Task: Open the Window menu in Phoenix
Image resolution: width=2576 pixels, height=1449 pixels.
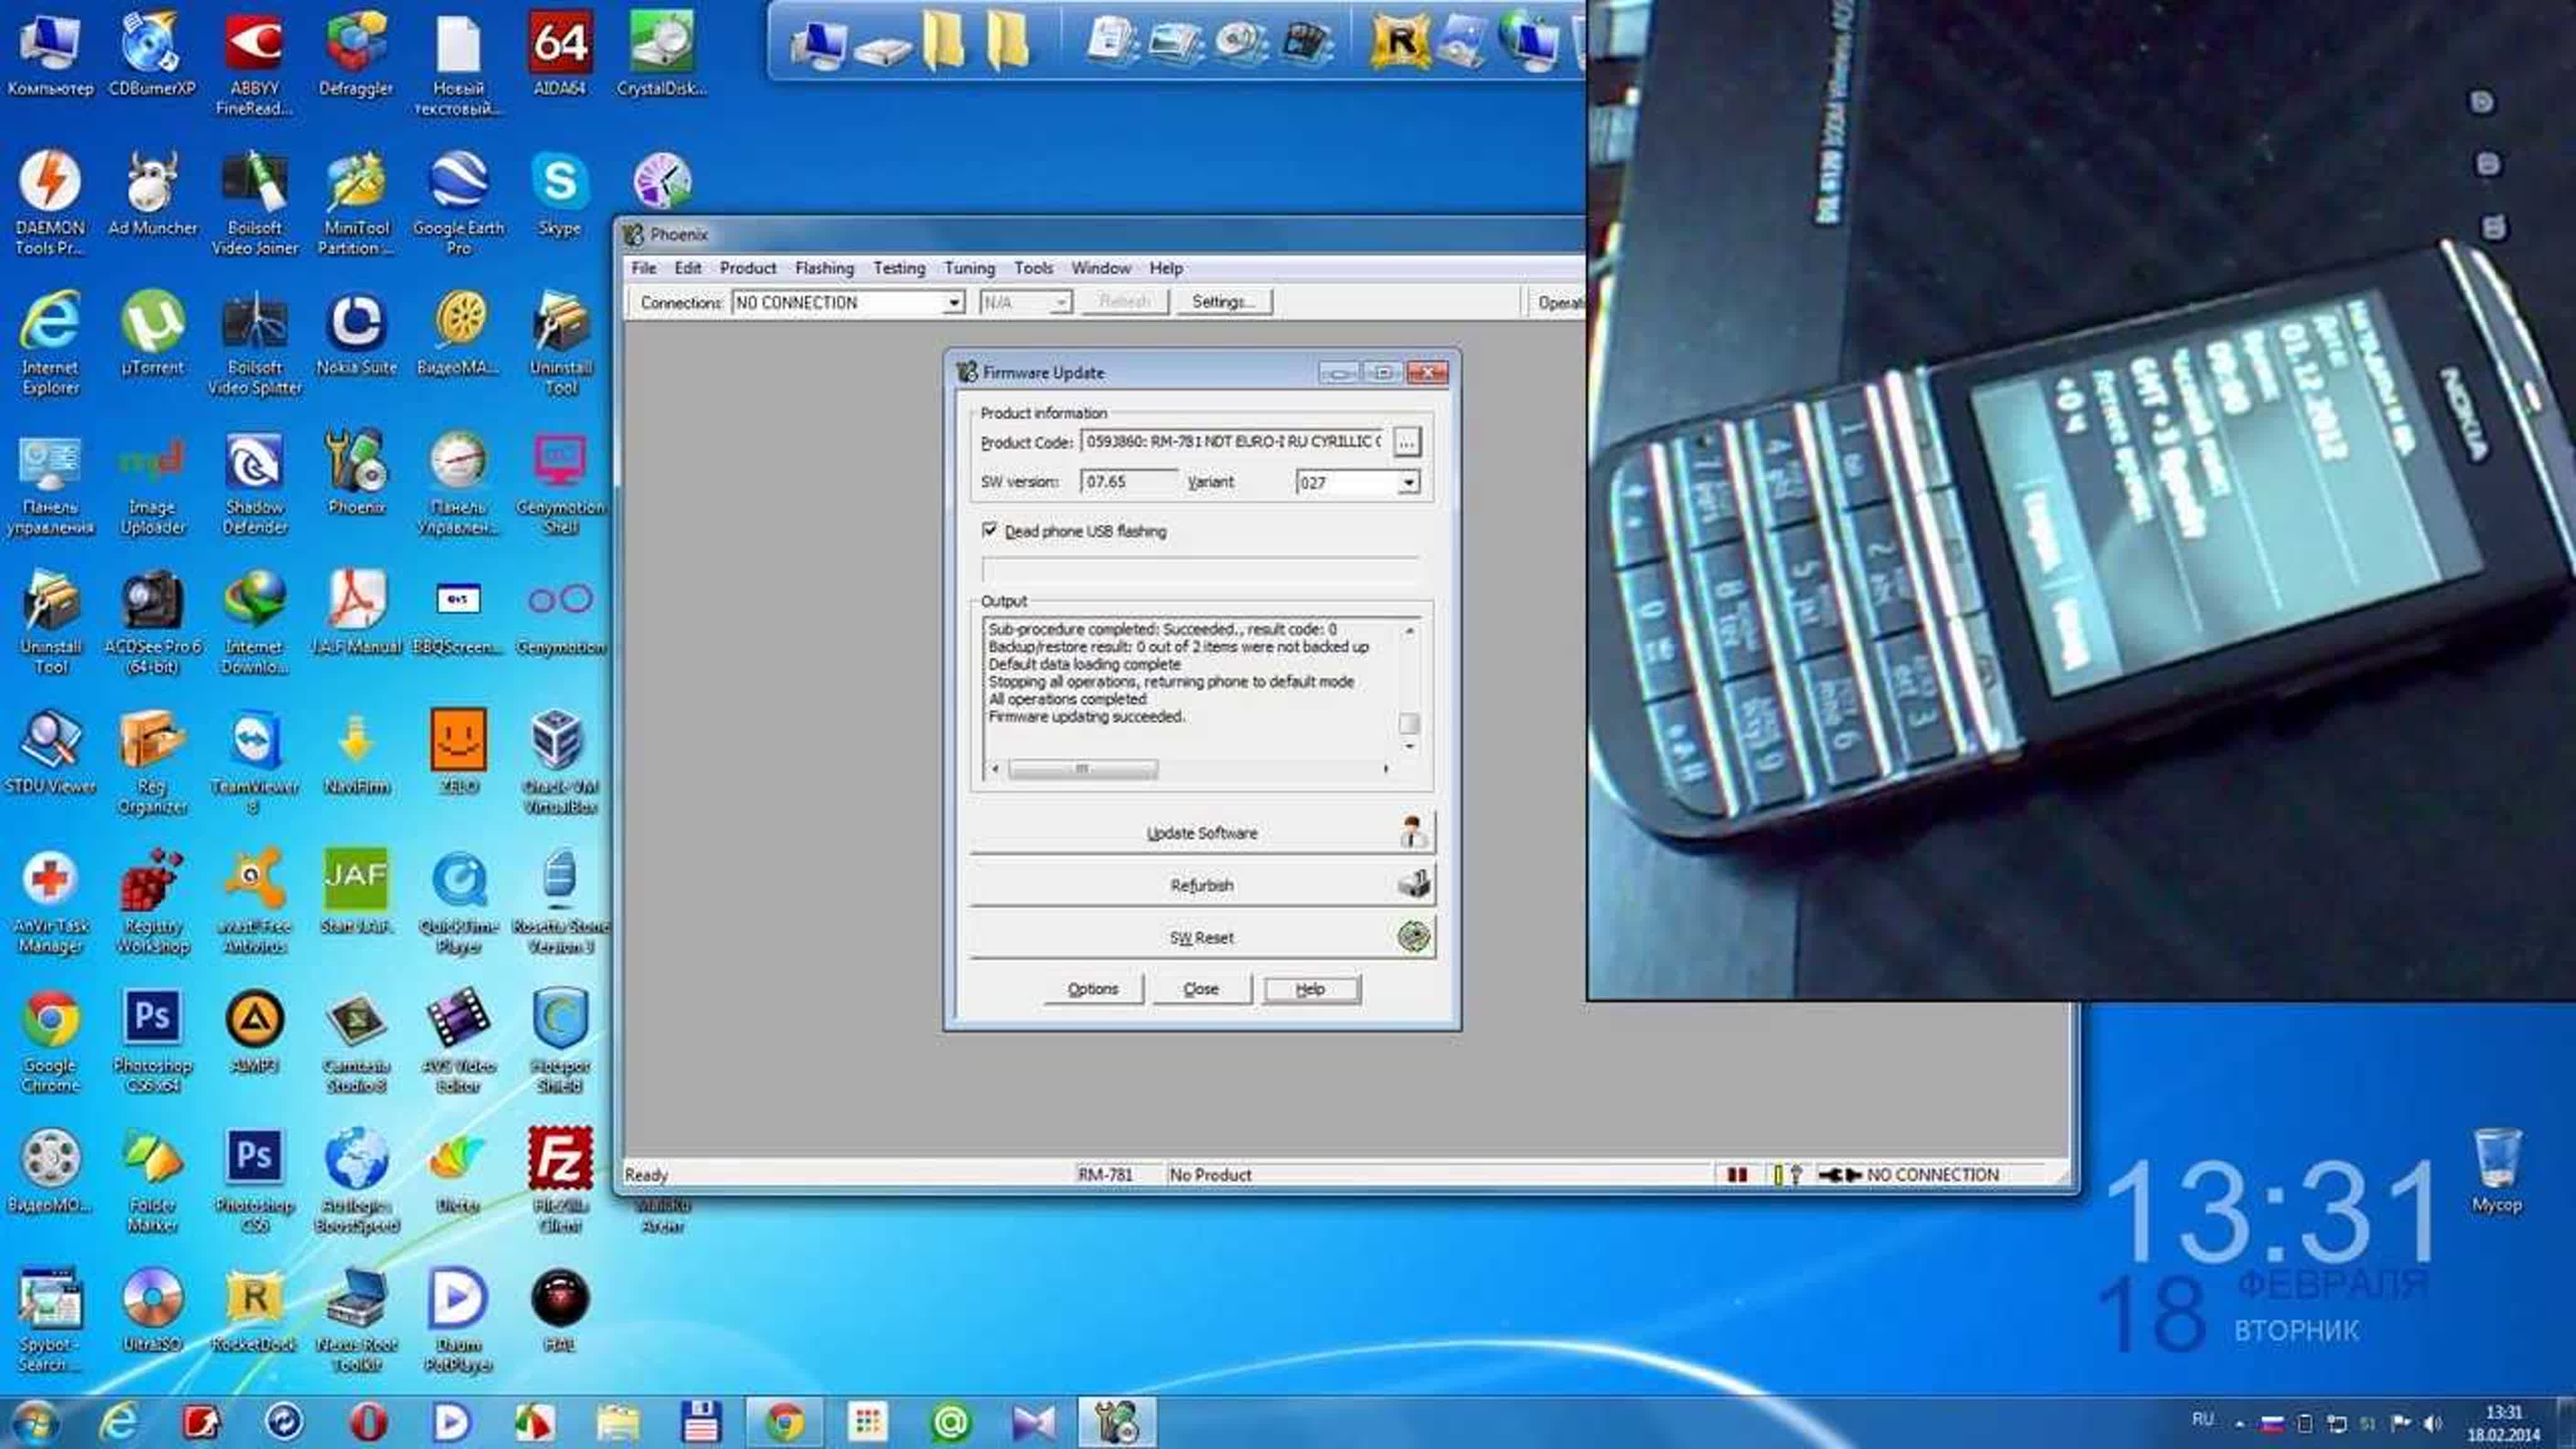Action: click(x=1100, y=268)
